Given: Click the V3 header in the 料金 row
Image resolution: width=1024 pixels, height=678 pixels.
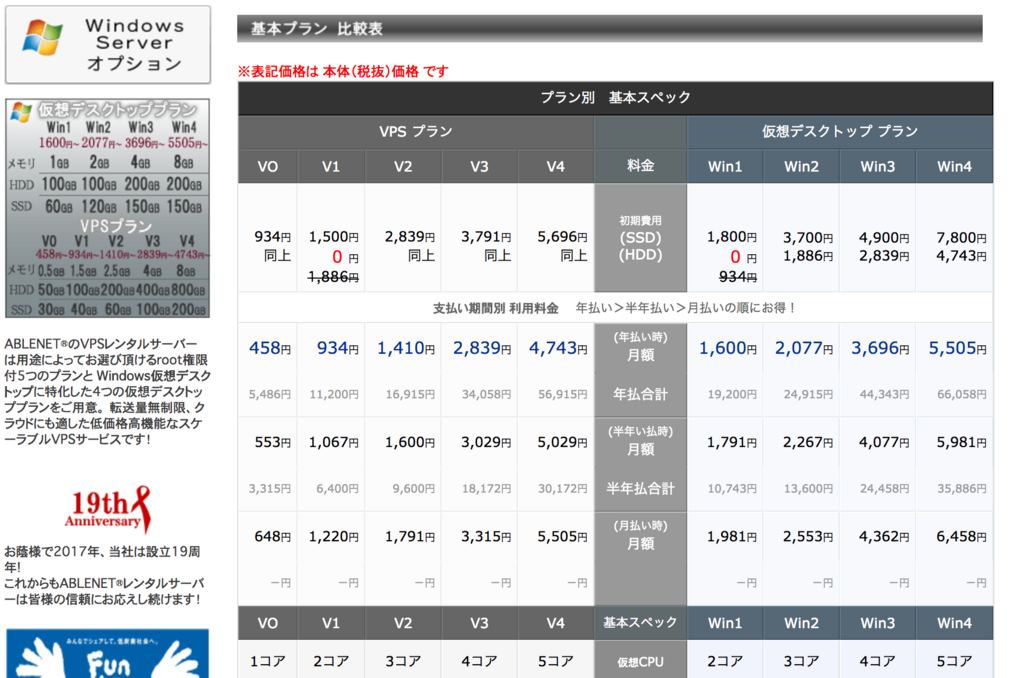Looking at the screenshot, I should point(479,167).
